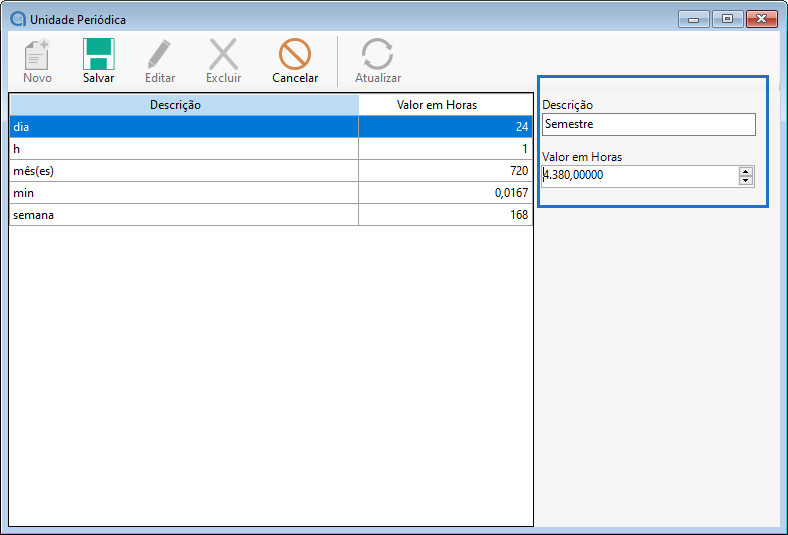Viewport: 788px width, 535px height.
Task: Minimize the Unidade Periódica window
Action: [x=693, y=19]
